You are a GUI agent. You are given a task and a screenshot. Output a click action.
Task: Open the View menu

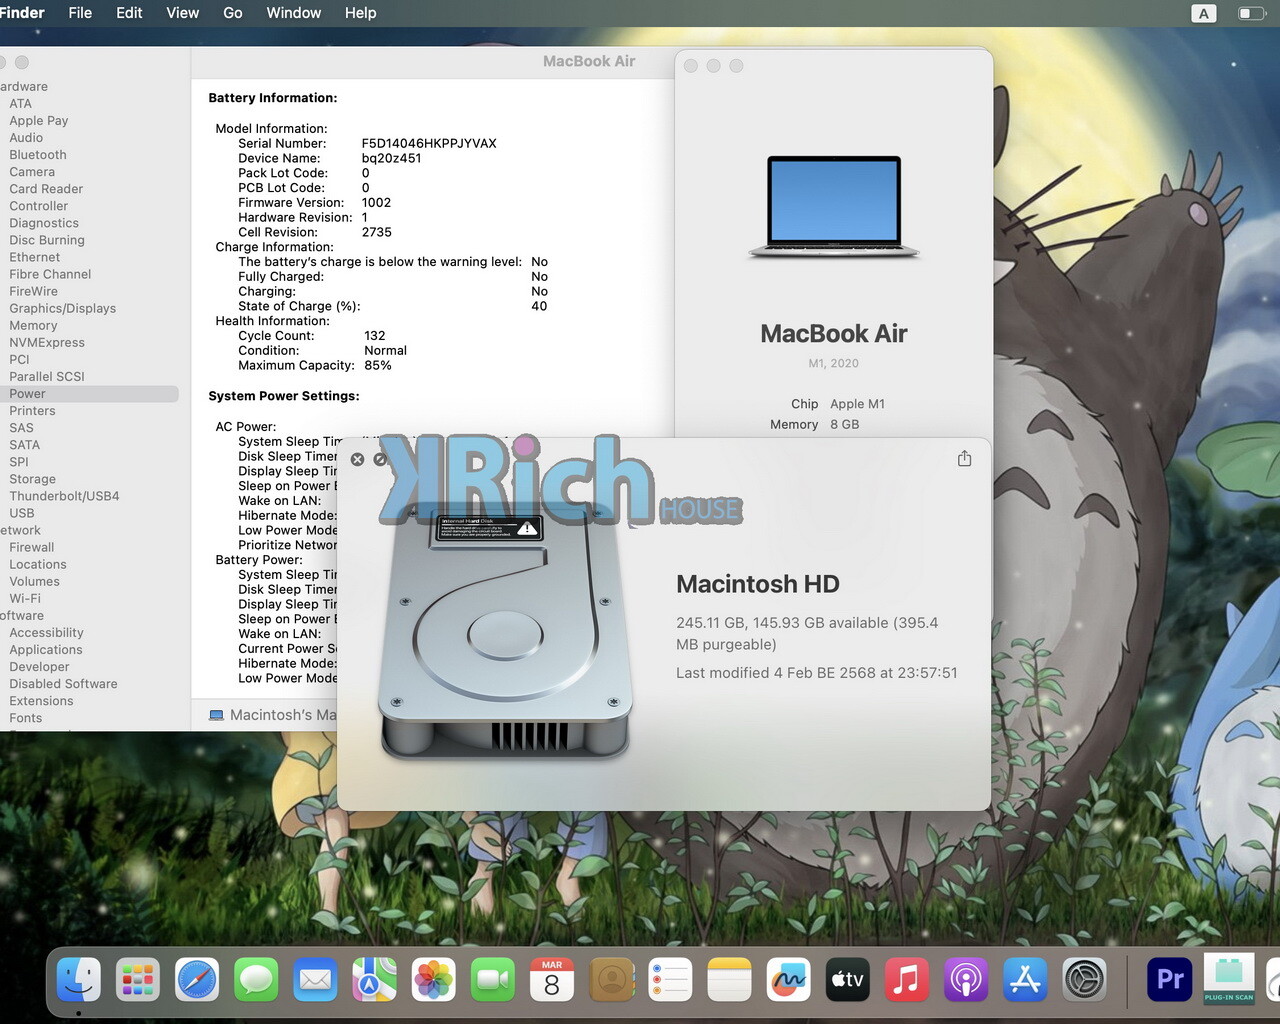click(182, 13)
